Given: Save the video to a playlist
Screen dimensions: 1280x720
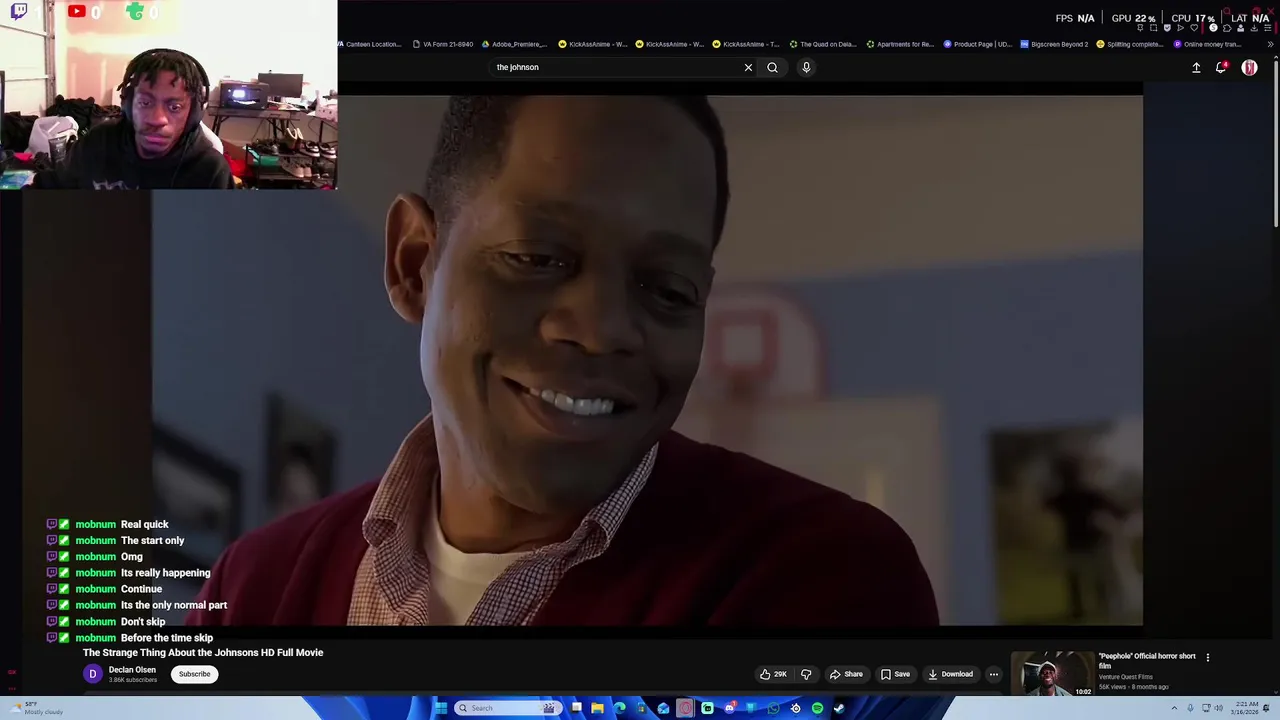Looking at the screenshot, I should [895, 674].
